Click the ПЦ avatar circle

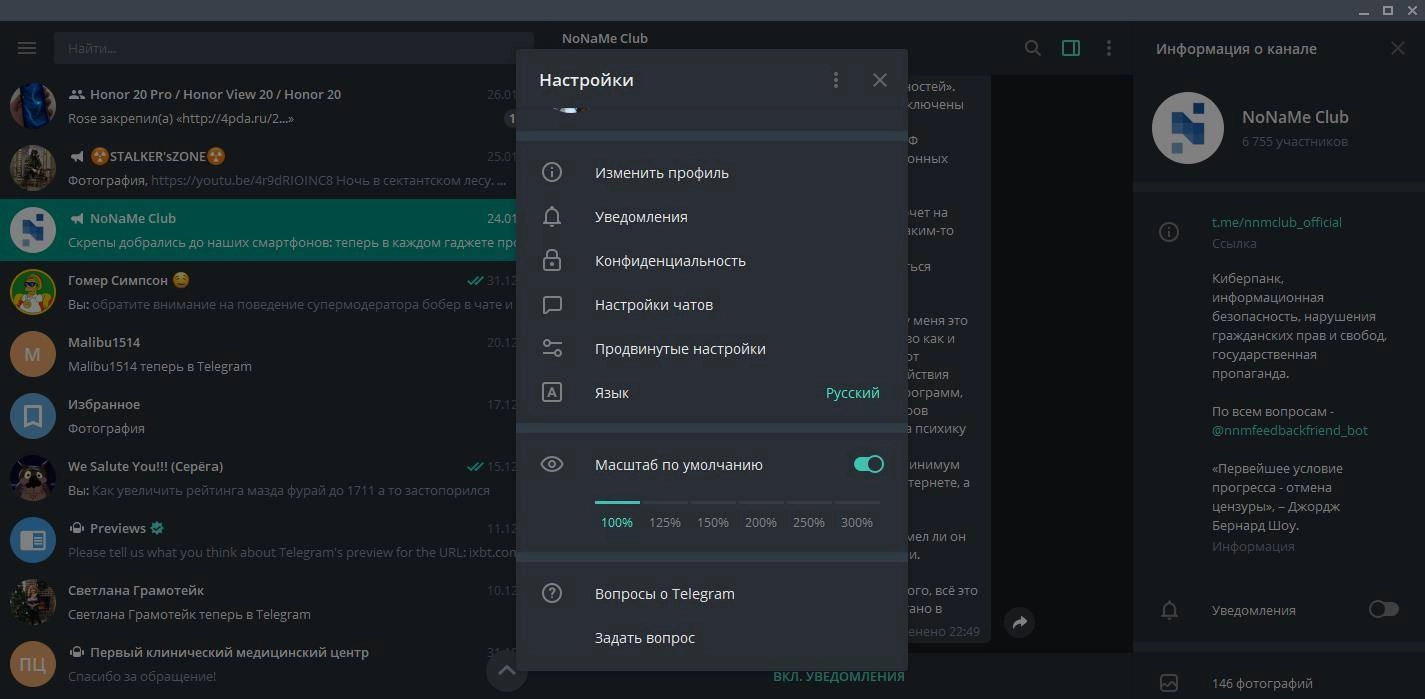[33, 664]
